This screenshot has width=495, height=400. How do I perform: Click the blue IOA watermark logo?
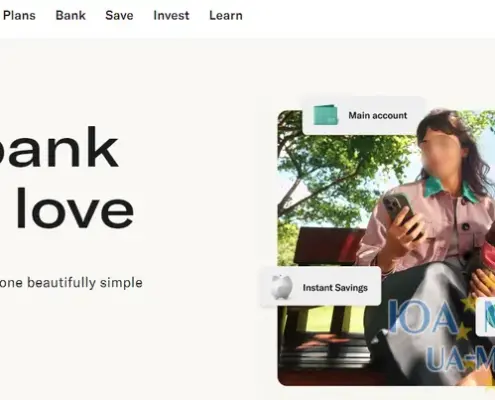tap(422, 316)
